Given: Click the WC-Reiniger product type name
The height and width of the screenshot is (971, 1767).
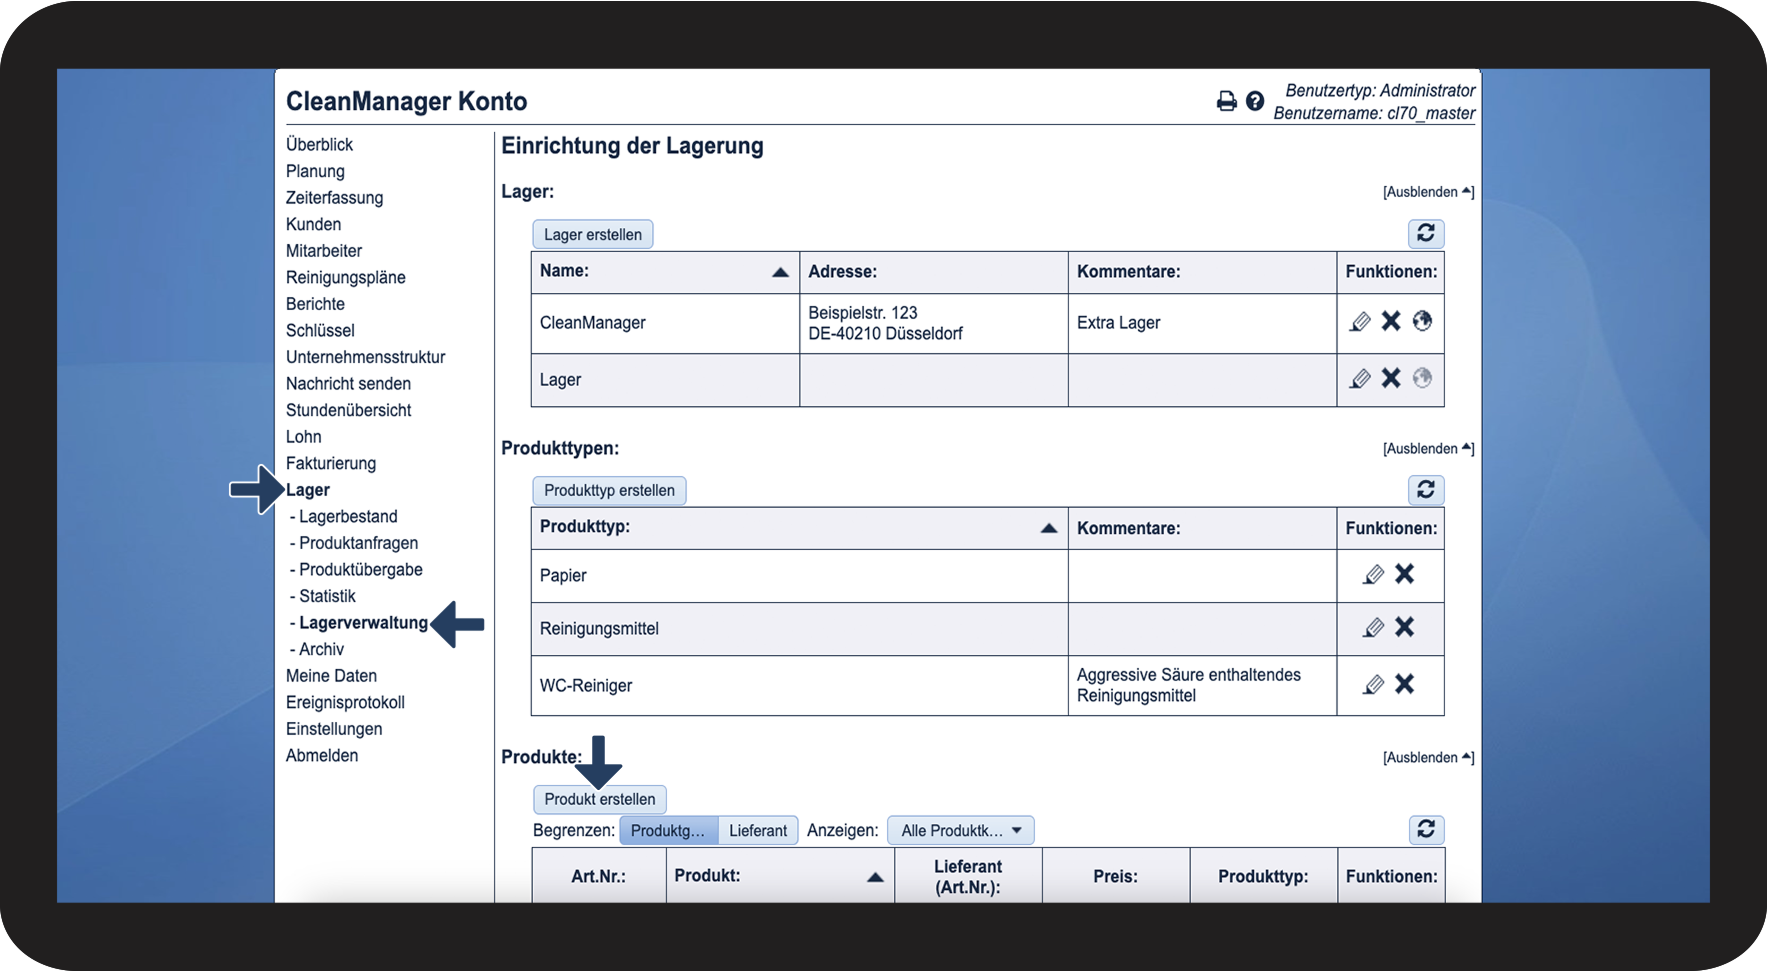Looking at the screenshot, I should [586, 685].
